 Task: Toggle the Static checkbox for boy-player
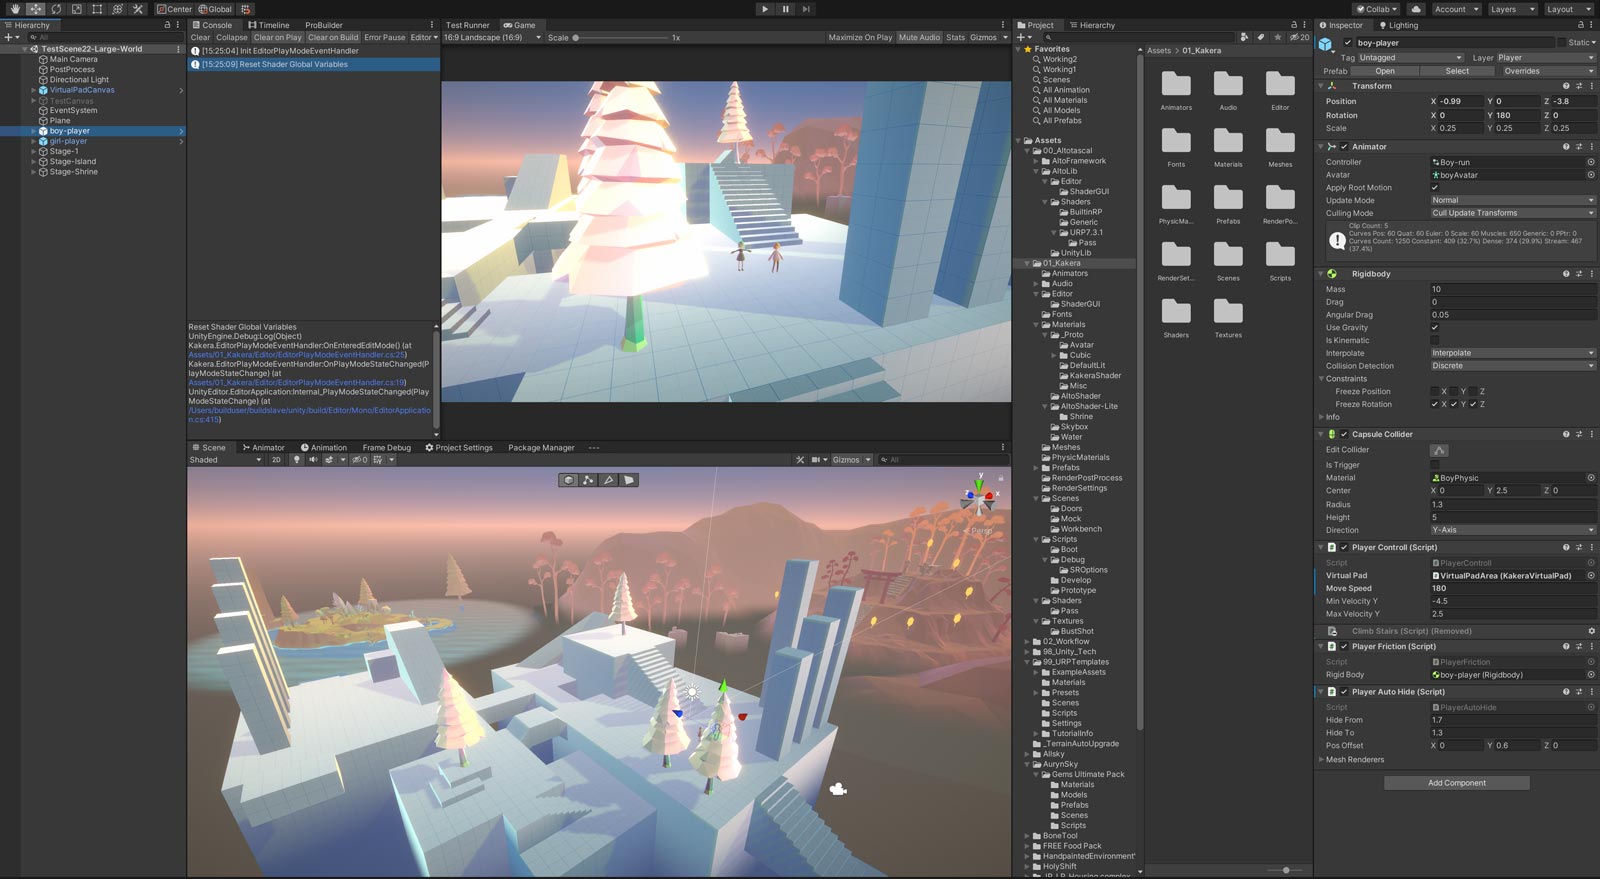1562,43
